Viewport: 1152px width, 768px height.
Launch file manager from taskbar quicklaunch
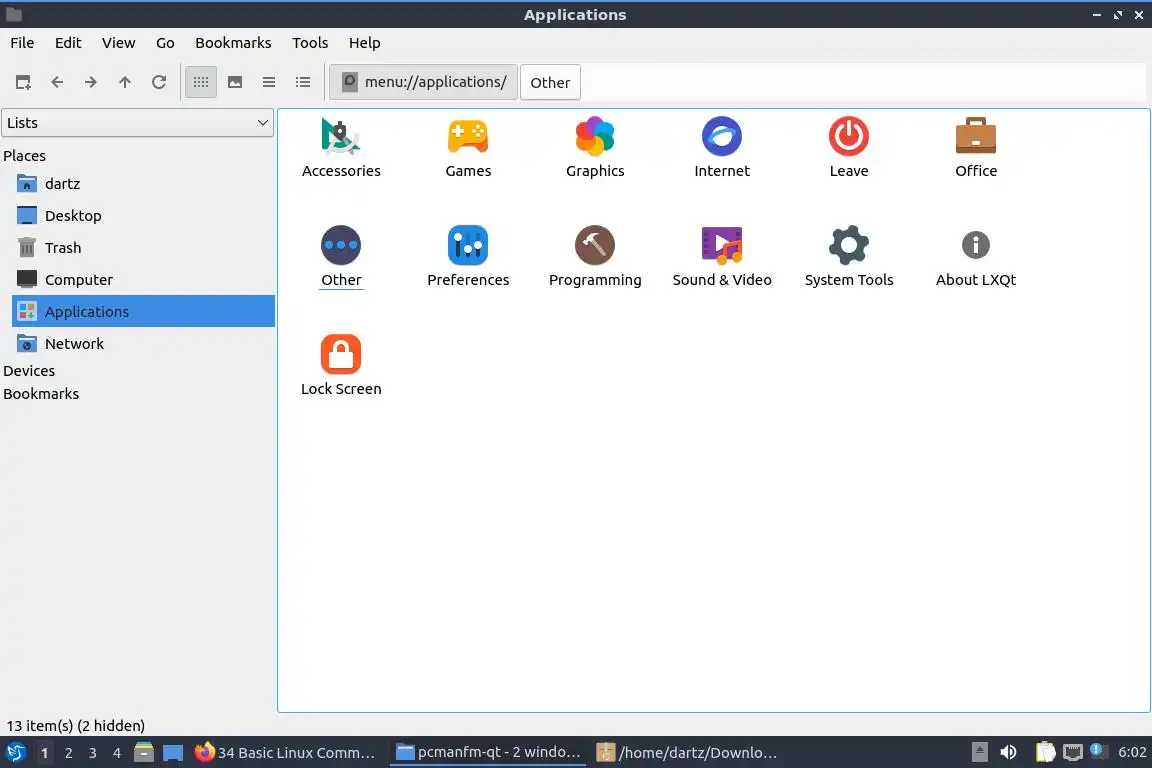coord(144,753)
